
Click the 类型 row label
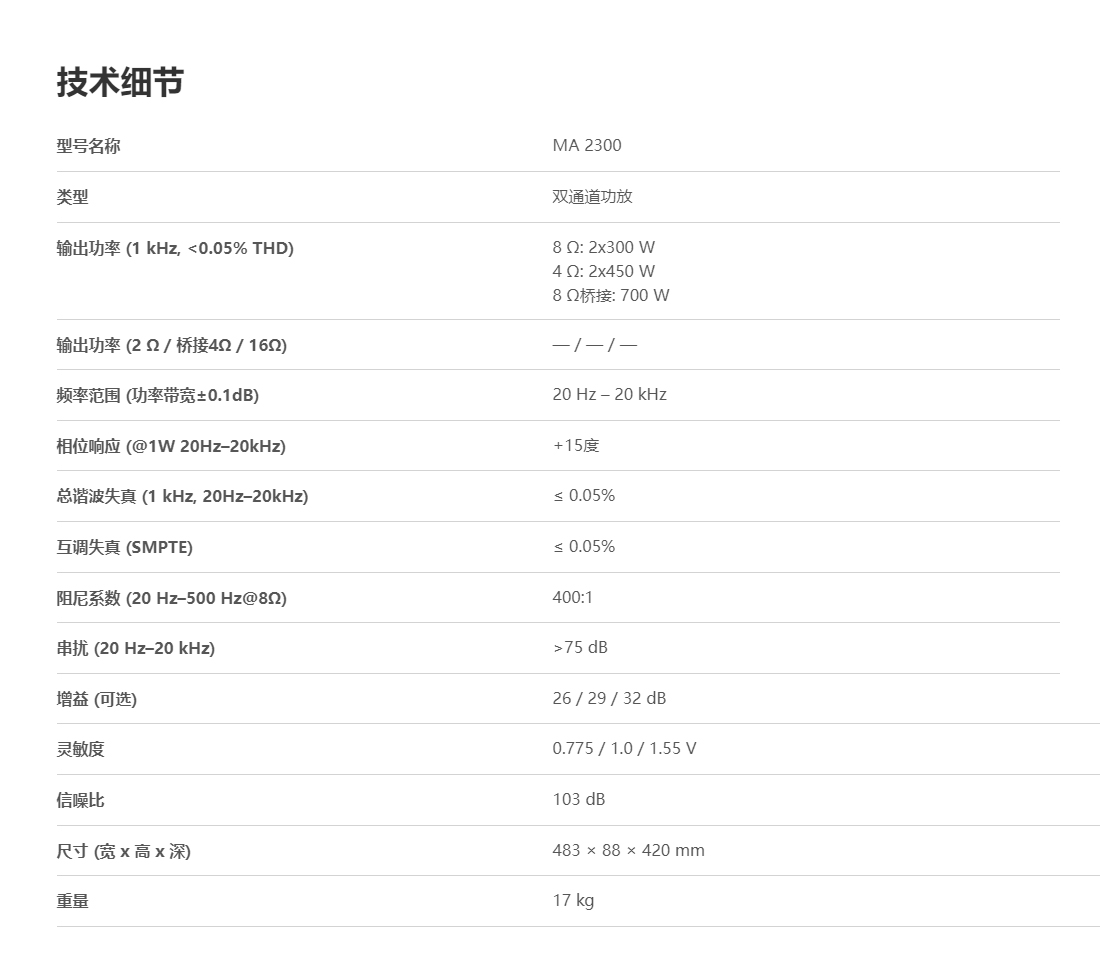tap(72, 197)
